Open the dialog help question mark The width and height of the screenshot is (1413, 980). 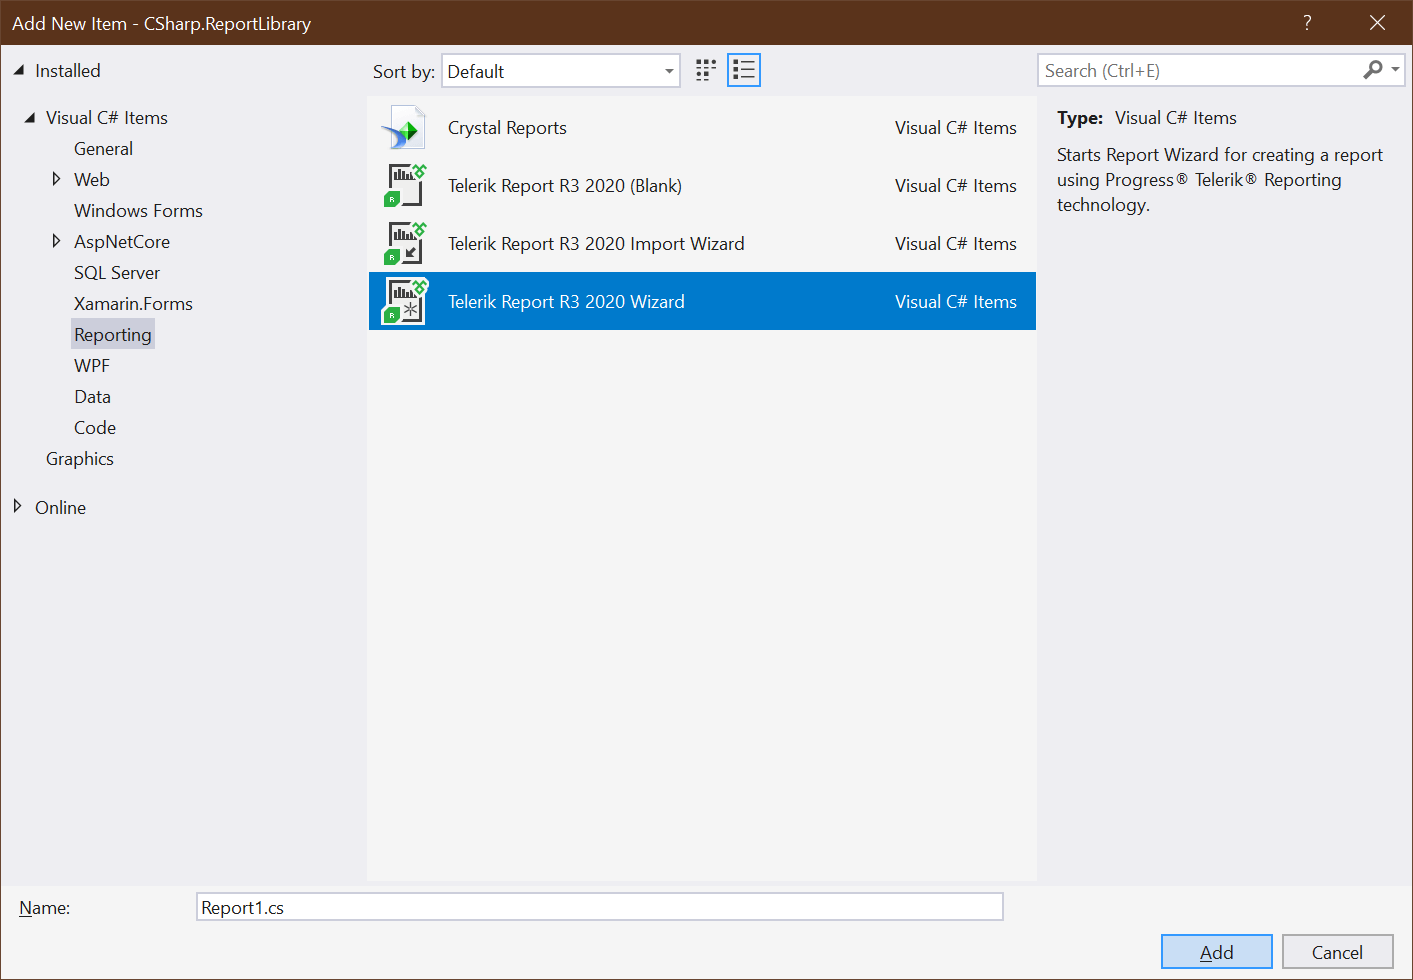coord(1307,22)
